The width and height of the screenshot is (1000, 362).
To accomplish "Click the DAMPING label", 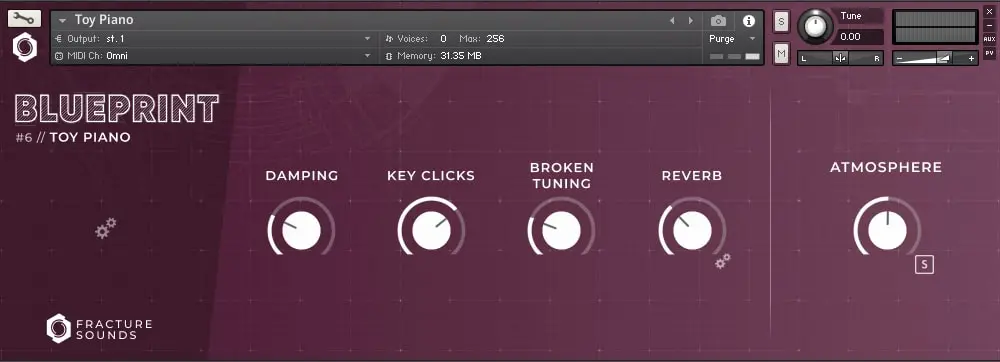I will [302, 176].
